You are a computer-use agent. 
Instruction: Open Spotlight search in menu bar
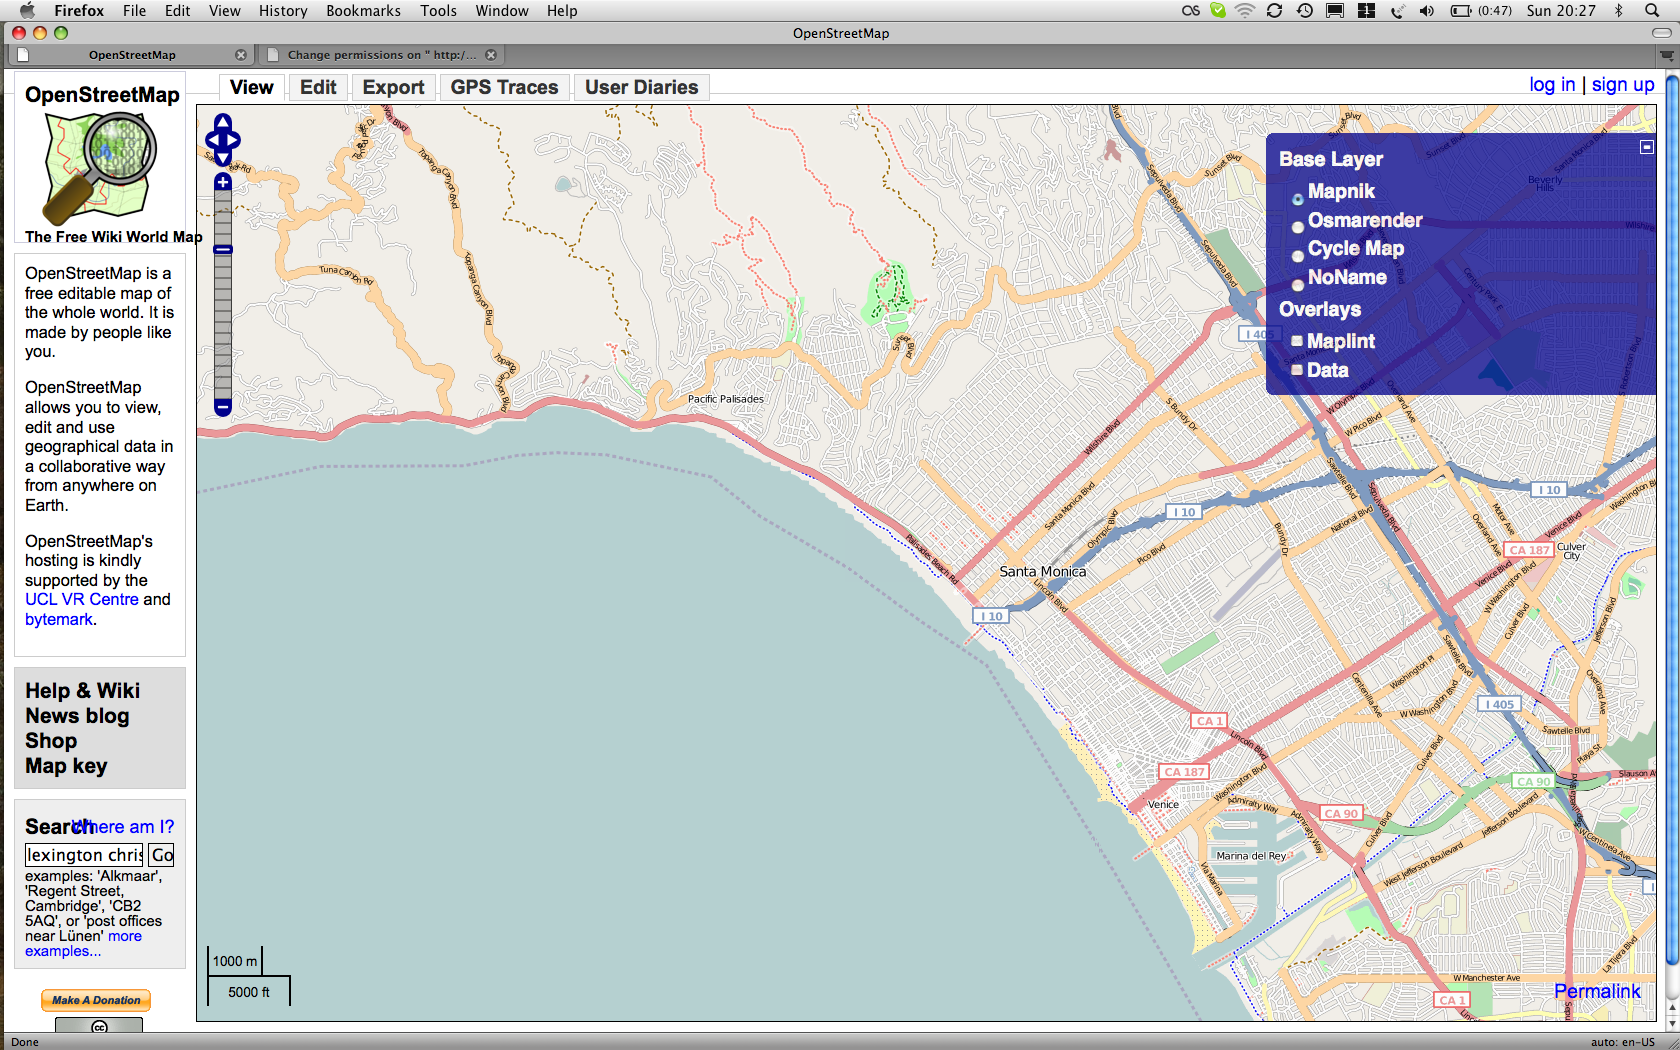(x=1652, y=11)
